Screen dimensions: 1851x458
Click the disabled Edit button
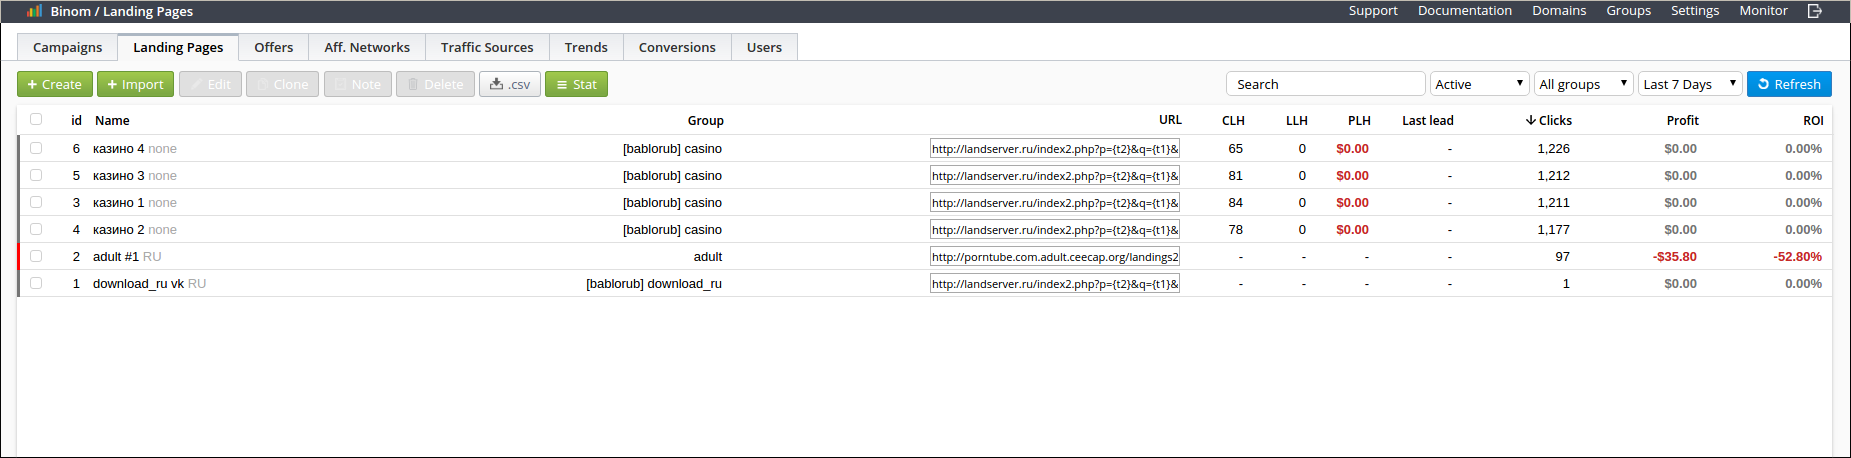click(210, 84)
